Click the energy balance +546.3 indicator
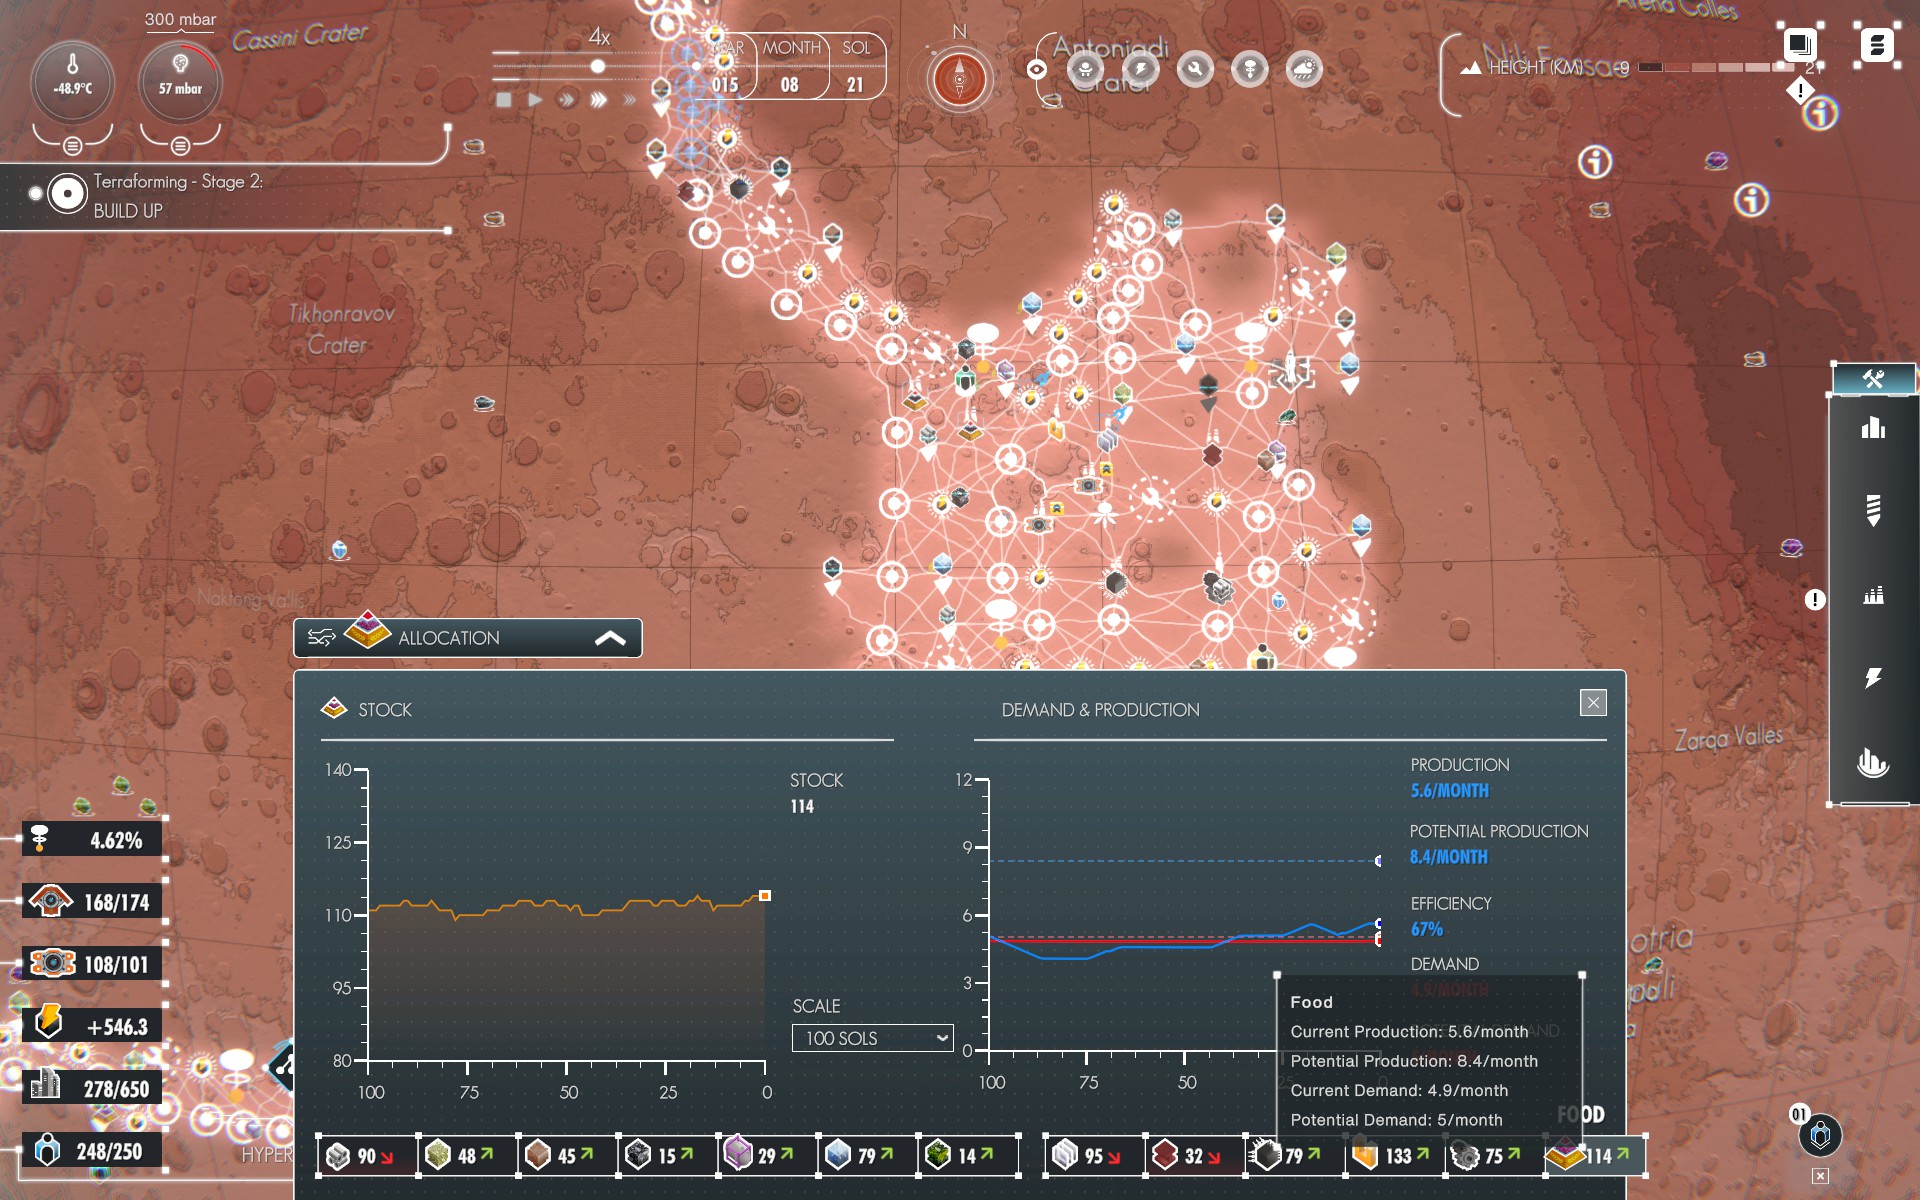The width and height of the screenshot is (1920, 1200). pyautogui.click(x=95, y=1026)
